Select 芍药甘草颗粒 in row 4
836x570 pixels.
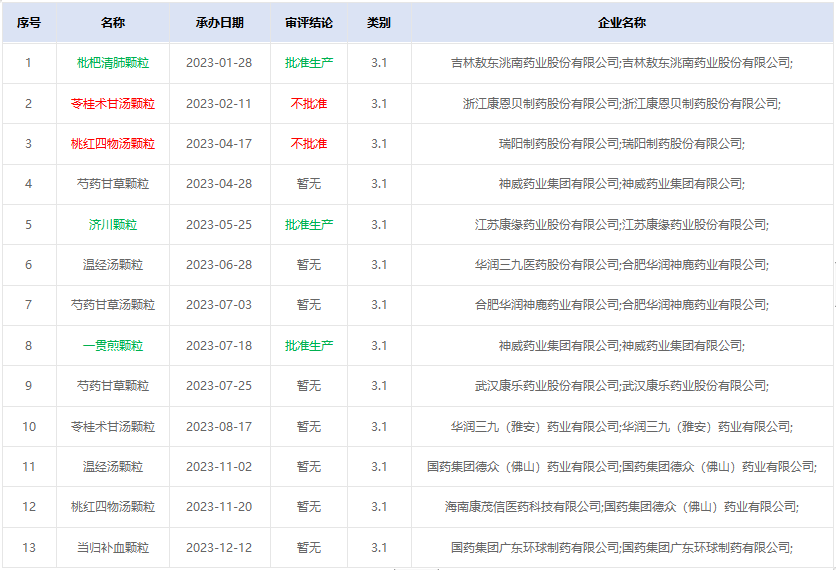pos(113,184)
